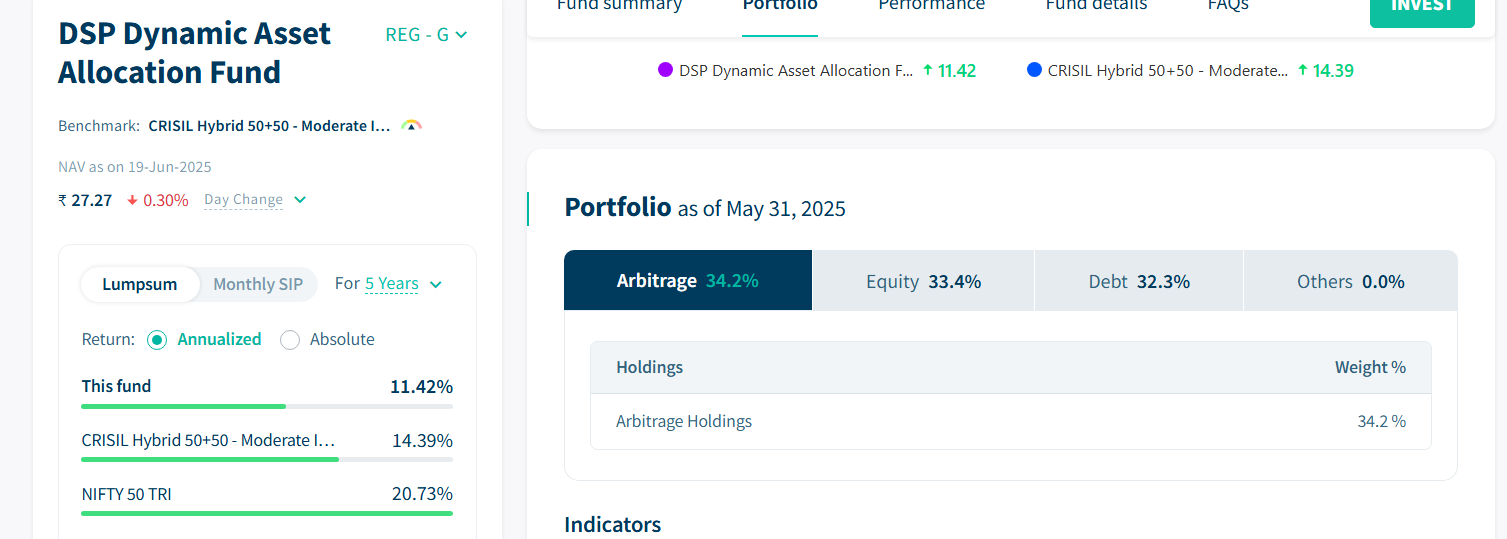Click the risk-o-meter icon beside benchmark
The width and height of the screenshot is (1507, 539).
[x=411, y=126]
